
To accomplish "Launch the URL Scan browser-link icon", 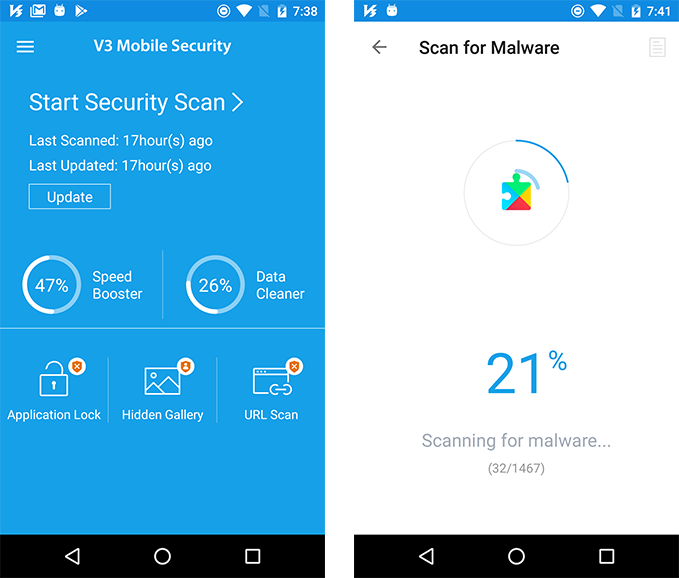I will point(272,381).
